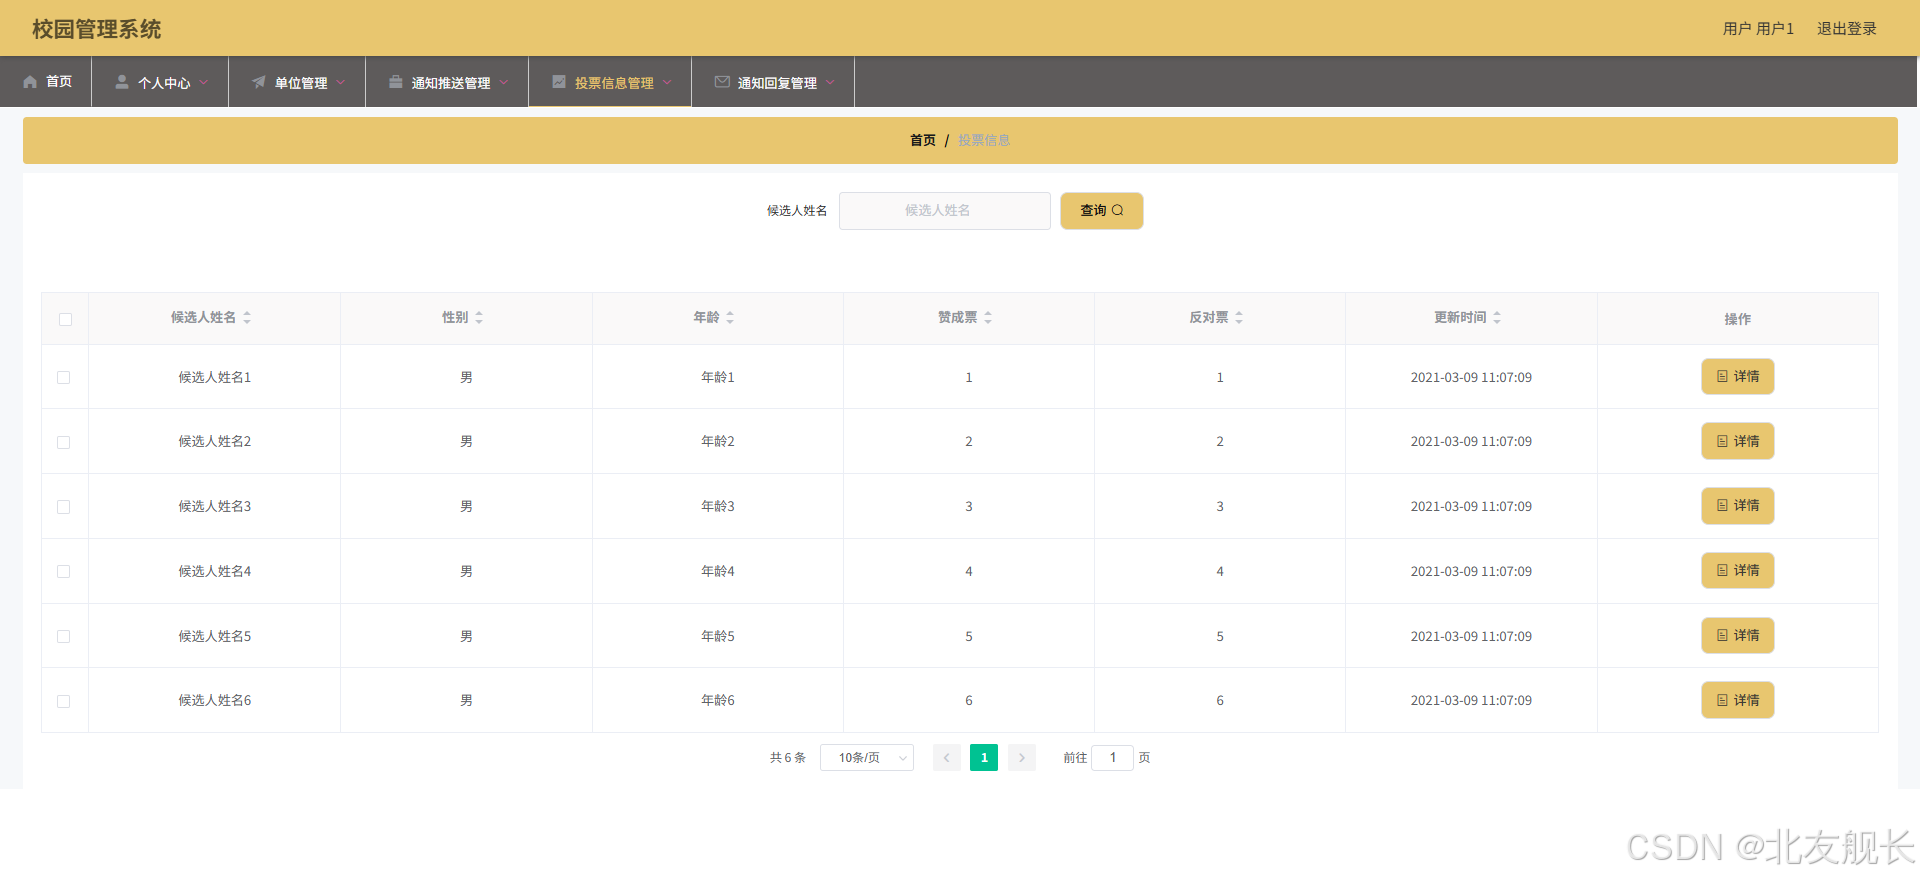The height and width of the screenshot is (879, 1920).
Task: Click the 查询 search button
Action: [1102, 210]
